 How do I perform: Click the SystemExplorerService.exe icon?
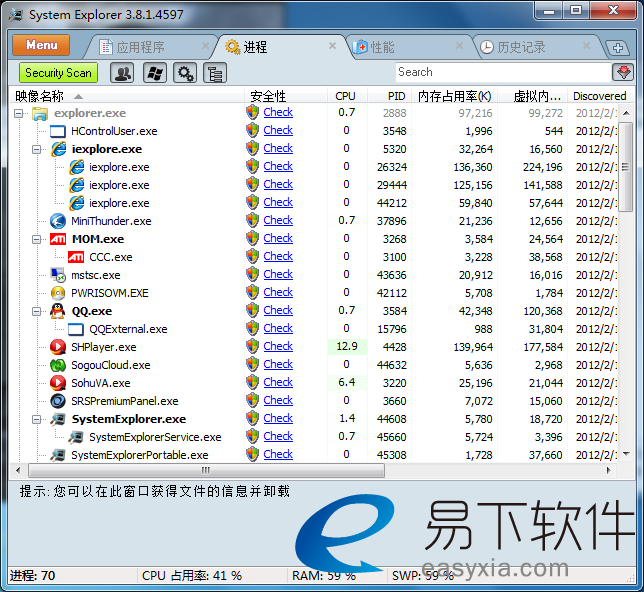pos(76,437)
